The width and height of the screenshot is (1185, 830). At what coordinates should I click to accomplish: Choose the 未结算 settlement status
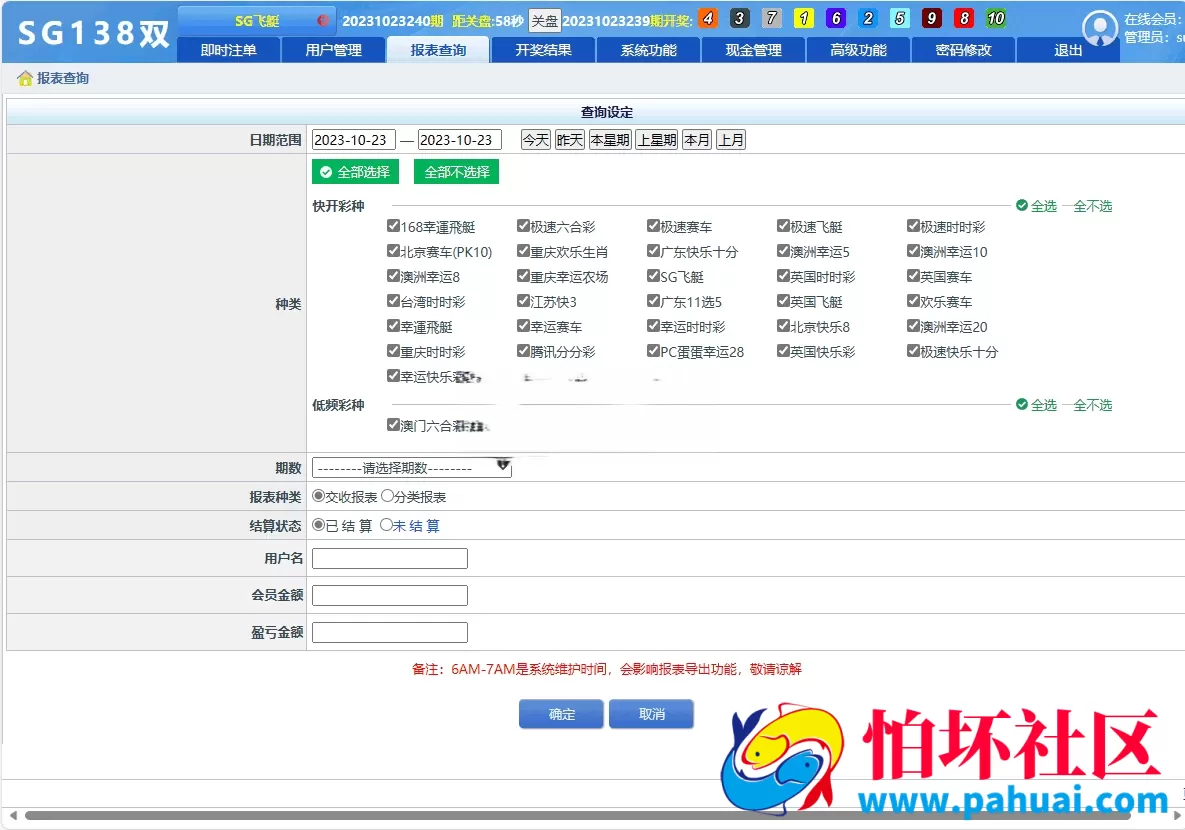386,525
